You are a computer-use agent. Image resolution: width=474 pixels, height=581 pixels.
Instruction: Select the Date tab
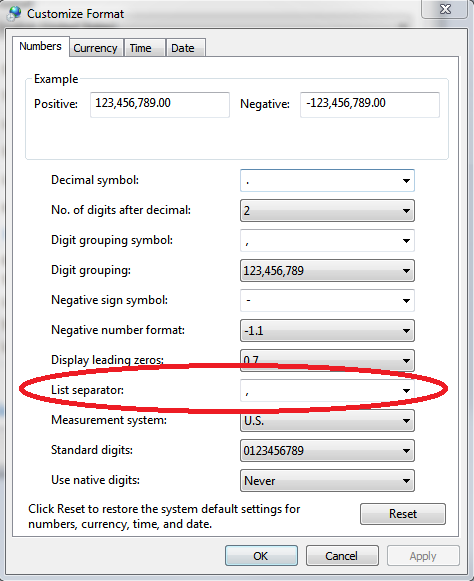(186, 48)
